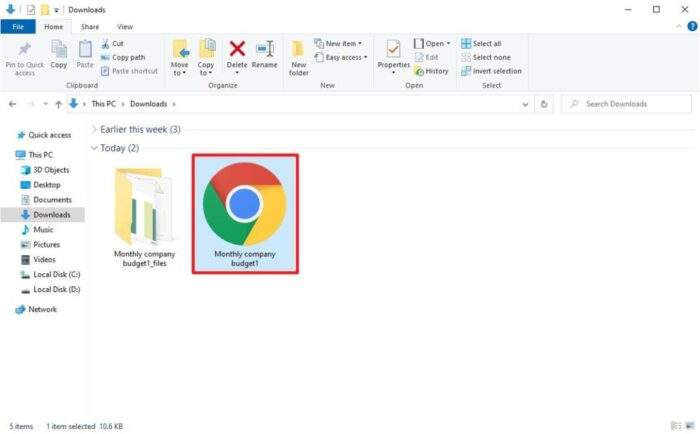Open the Copy to dropdown
The height and width of the screenshot is (434, 700).
click(x=206, y=58)
